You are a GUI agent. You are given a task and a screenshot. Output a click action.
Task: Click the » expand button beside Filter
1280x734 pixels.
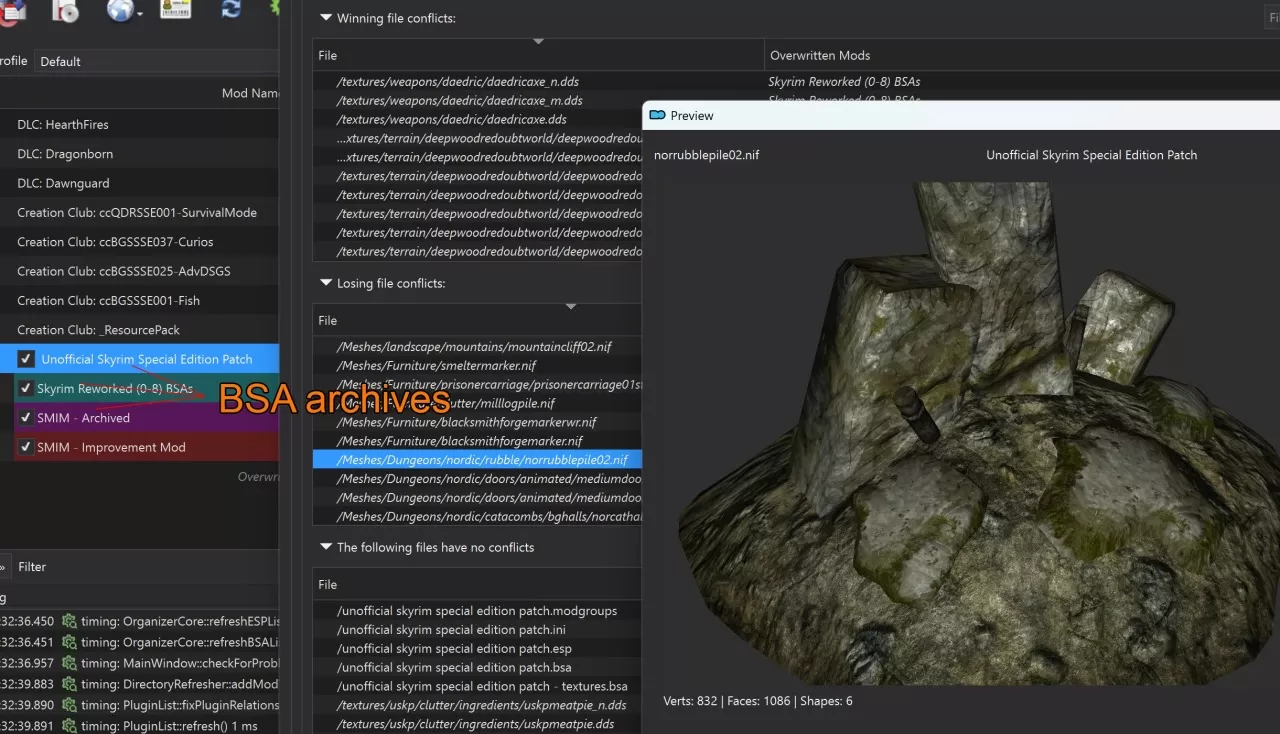3,566
